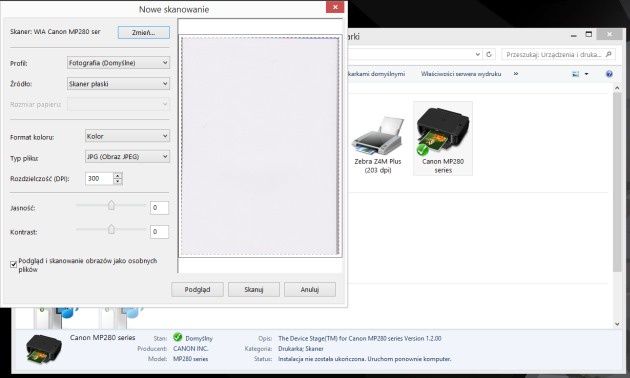The height and width of the screenshot is (378, 630).
Task: Click the Anuluj button
Action: click(x=310, y=290)
